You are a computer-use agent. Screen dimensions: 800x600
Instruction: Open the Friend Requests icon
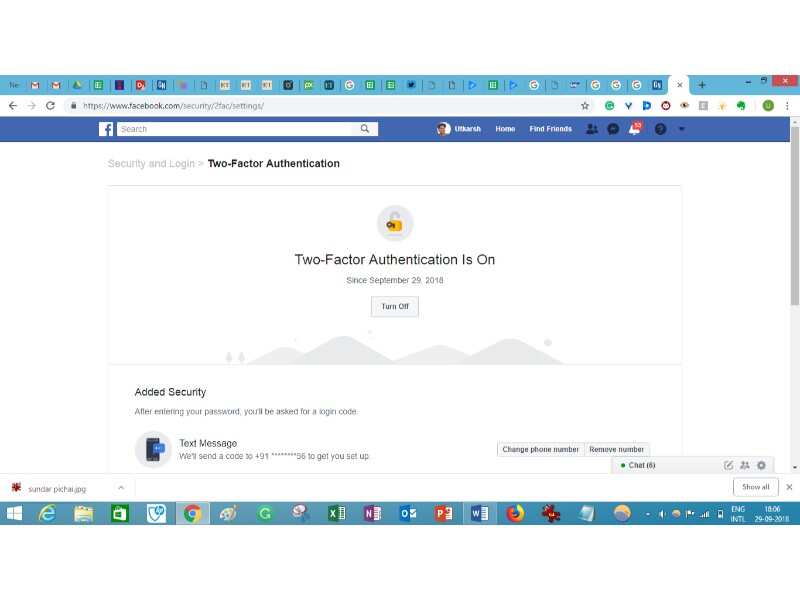coord(592,129)
